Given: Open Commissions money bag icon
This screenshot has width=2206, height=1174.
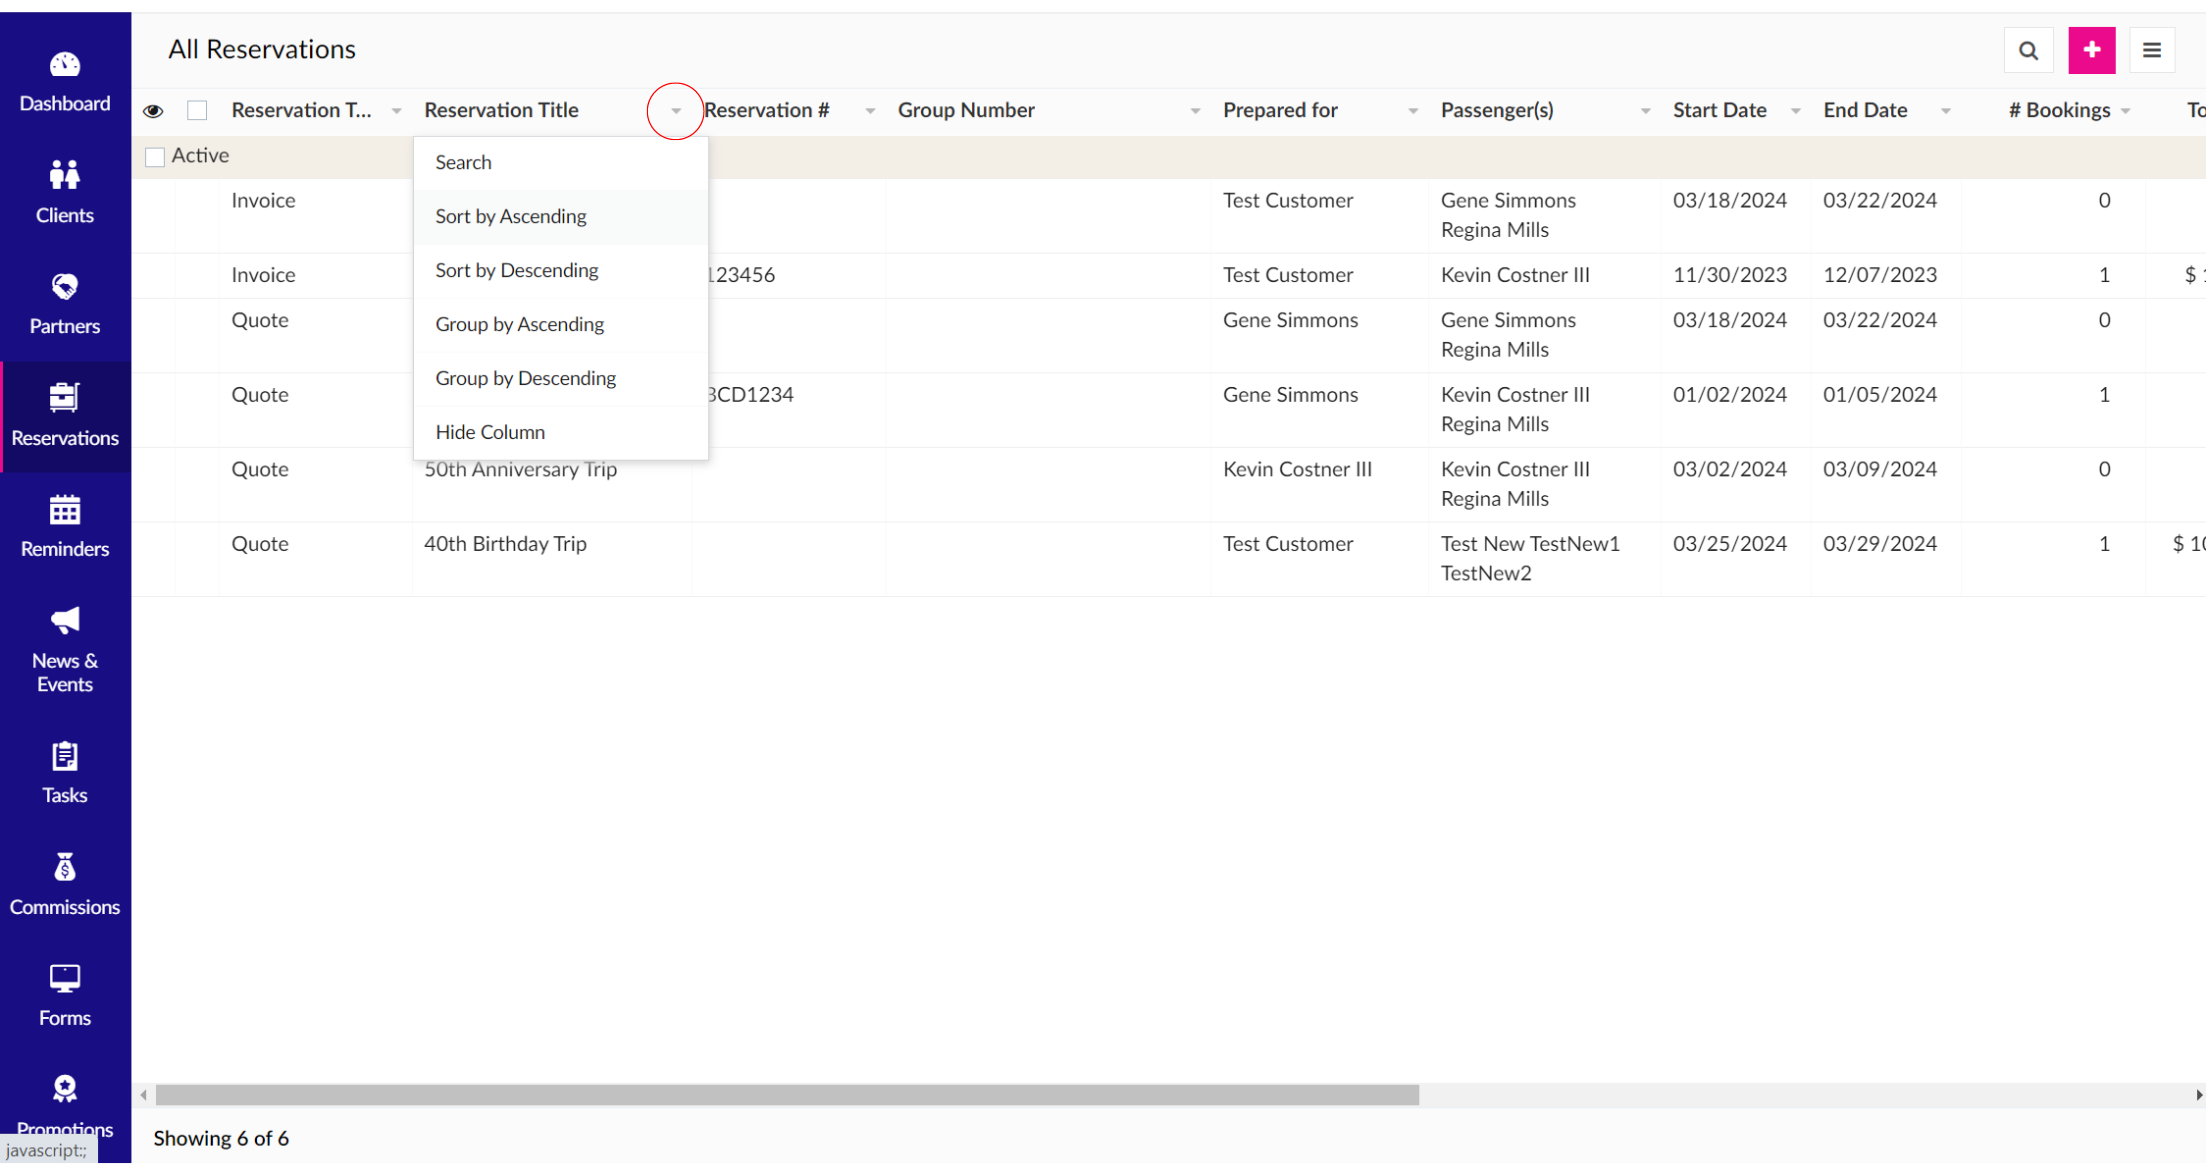Looking at the screenshot, I should tap(65, 868).
